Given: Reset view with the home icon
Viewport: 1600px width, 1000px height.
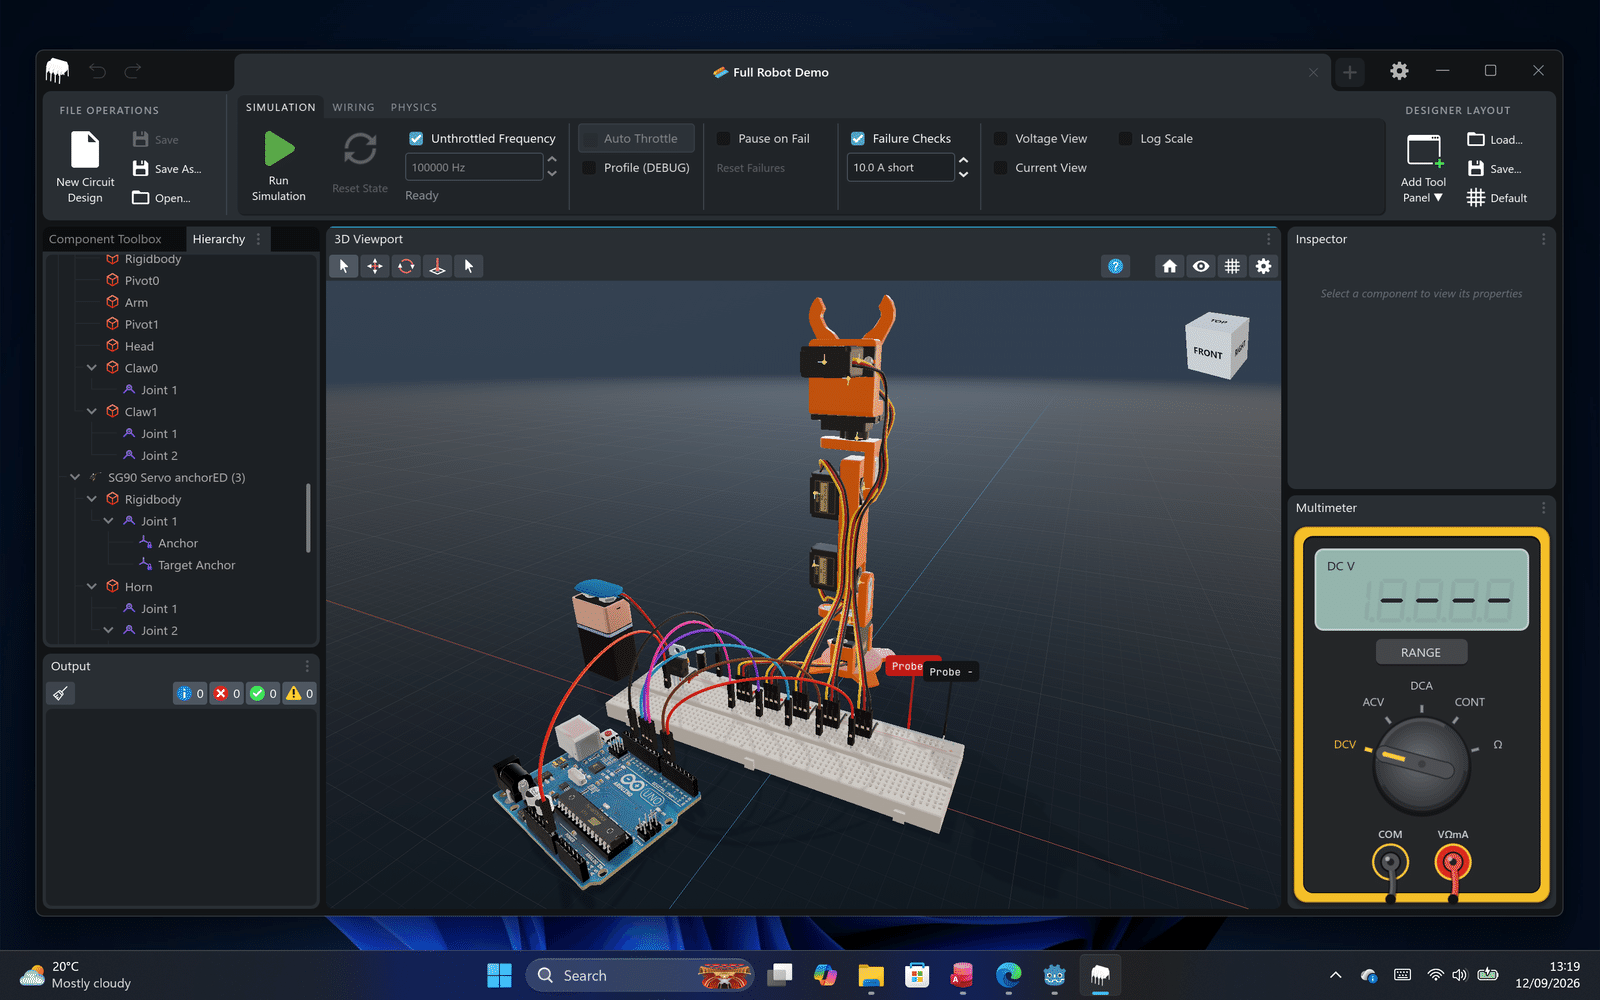Looking at the screenshot, I should click(1169, 266).
